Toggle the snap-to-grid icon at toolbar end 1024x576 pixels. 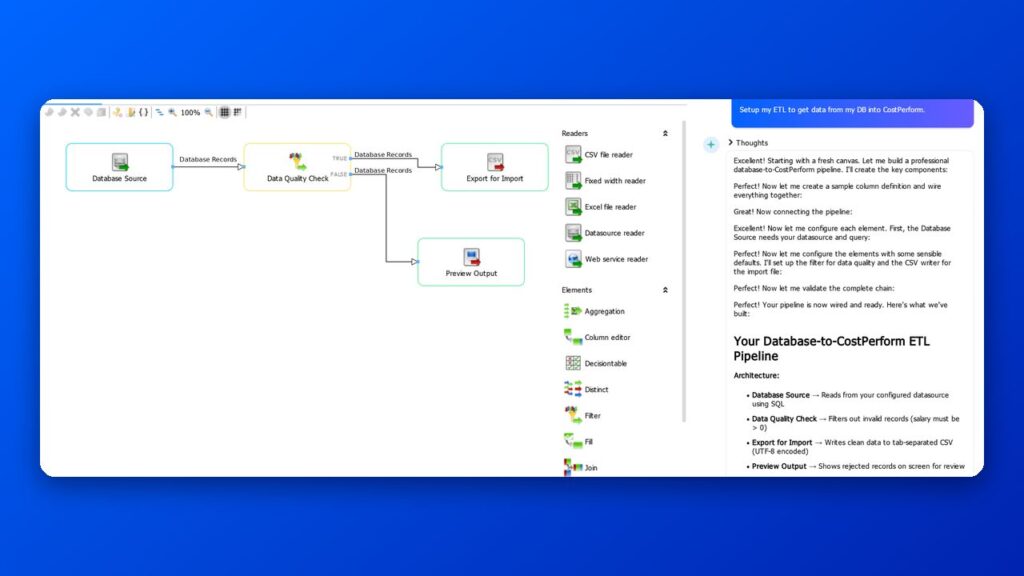(x=238, y=112)
